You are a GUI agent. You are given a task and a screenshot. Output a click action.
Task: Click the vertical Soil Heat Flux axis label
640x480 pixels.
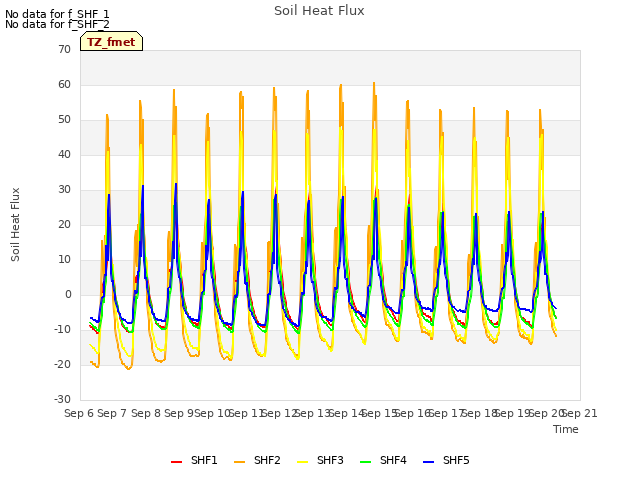[15, 224]
